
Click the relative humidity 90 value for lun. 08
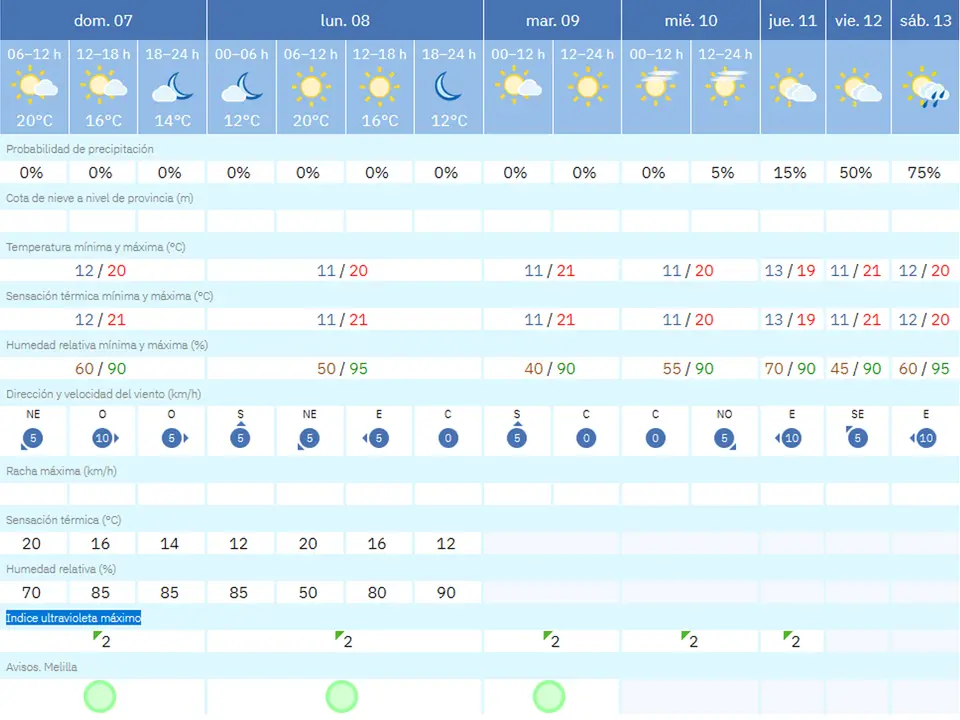446,593
